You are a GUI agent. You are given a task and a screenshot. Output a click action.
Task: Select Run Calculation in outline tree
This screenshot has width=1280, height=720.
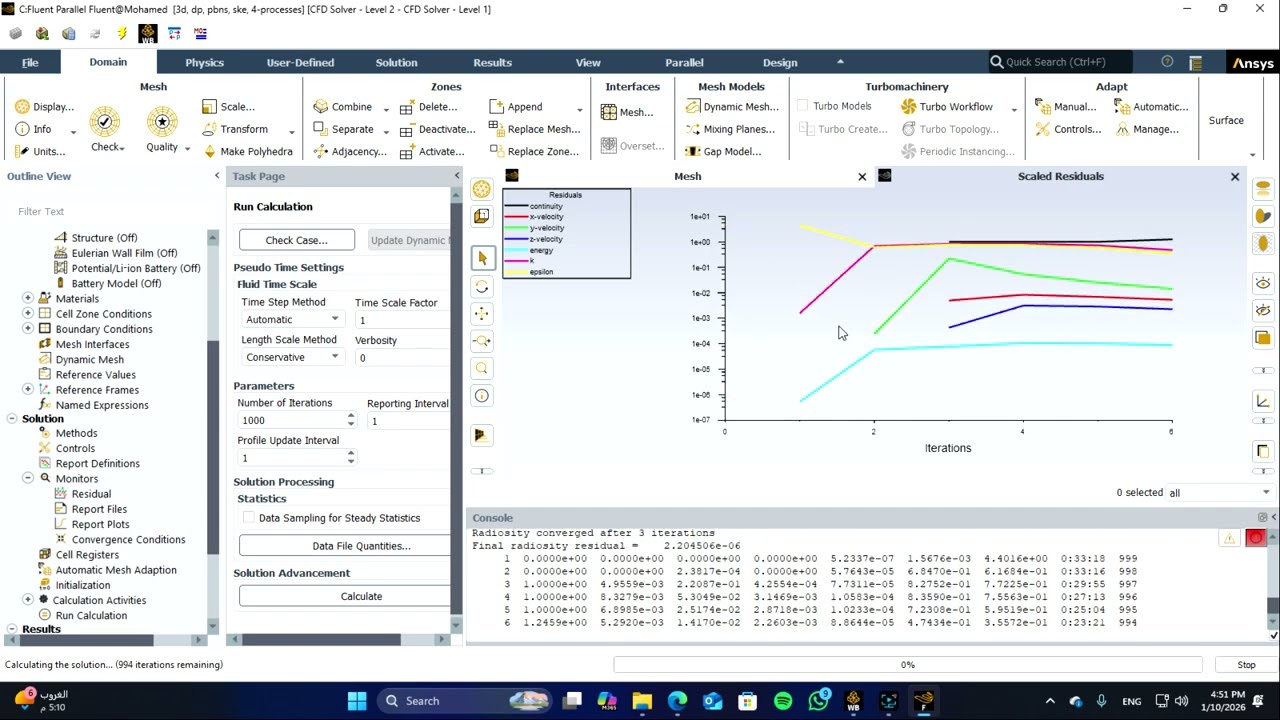coord(91,616)
